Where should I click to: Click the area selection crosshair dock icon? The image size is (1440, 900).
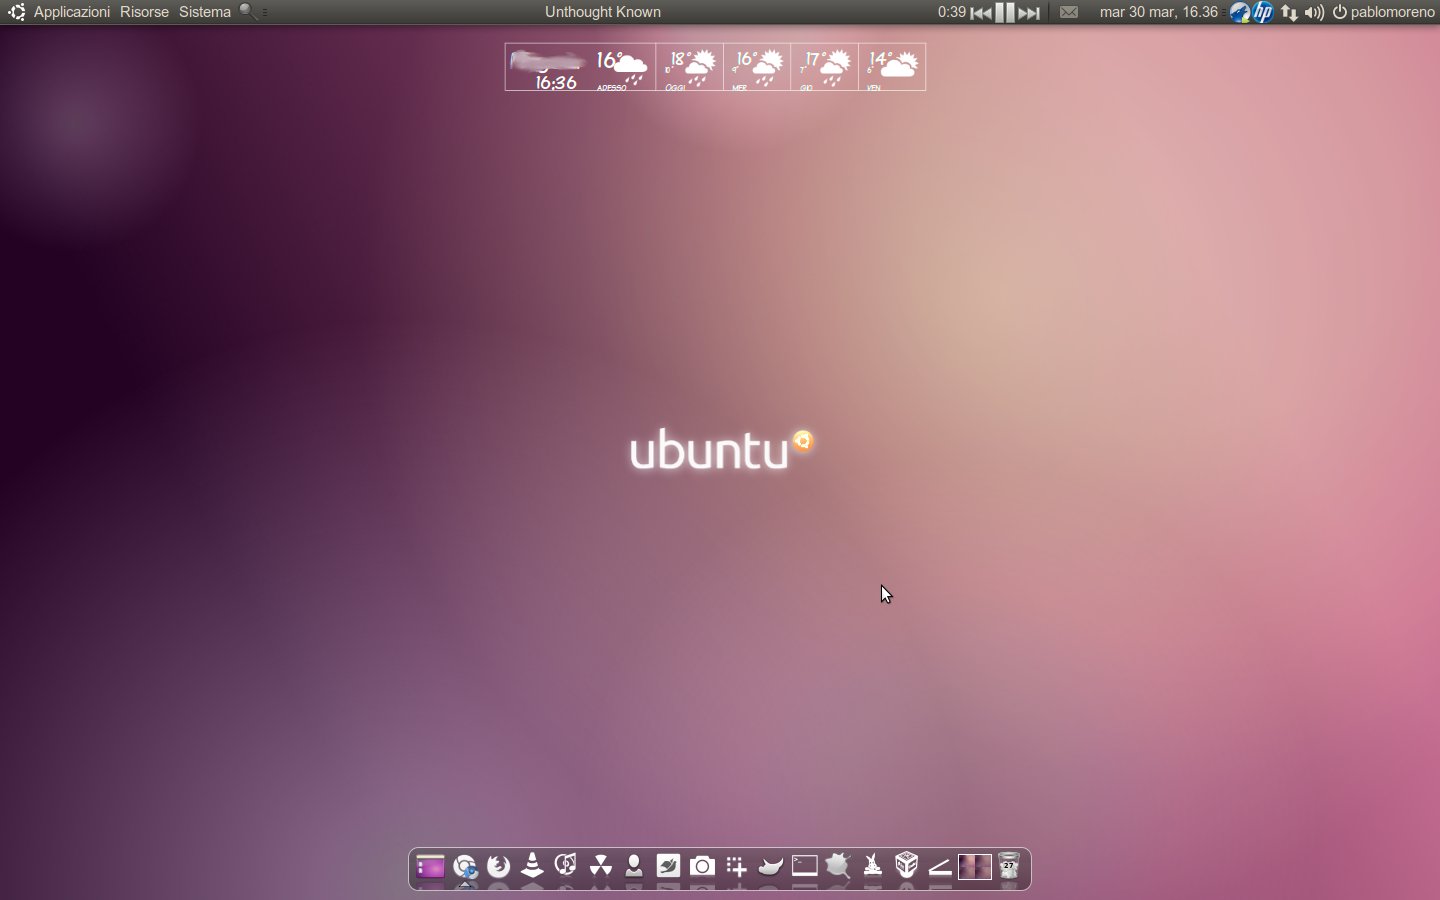tap(736, 867)
